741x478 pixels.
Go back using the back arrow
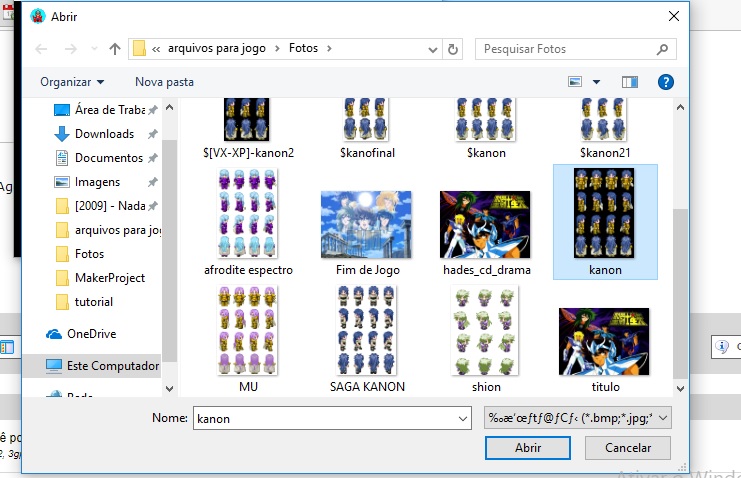pyautogui.click(x=42, y=49)
